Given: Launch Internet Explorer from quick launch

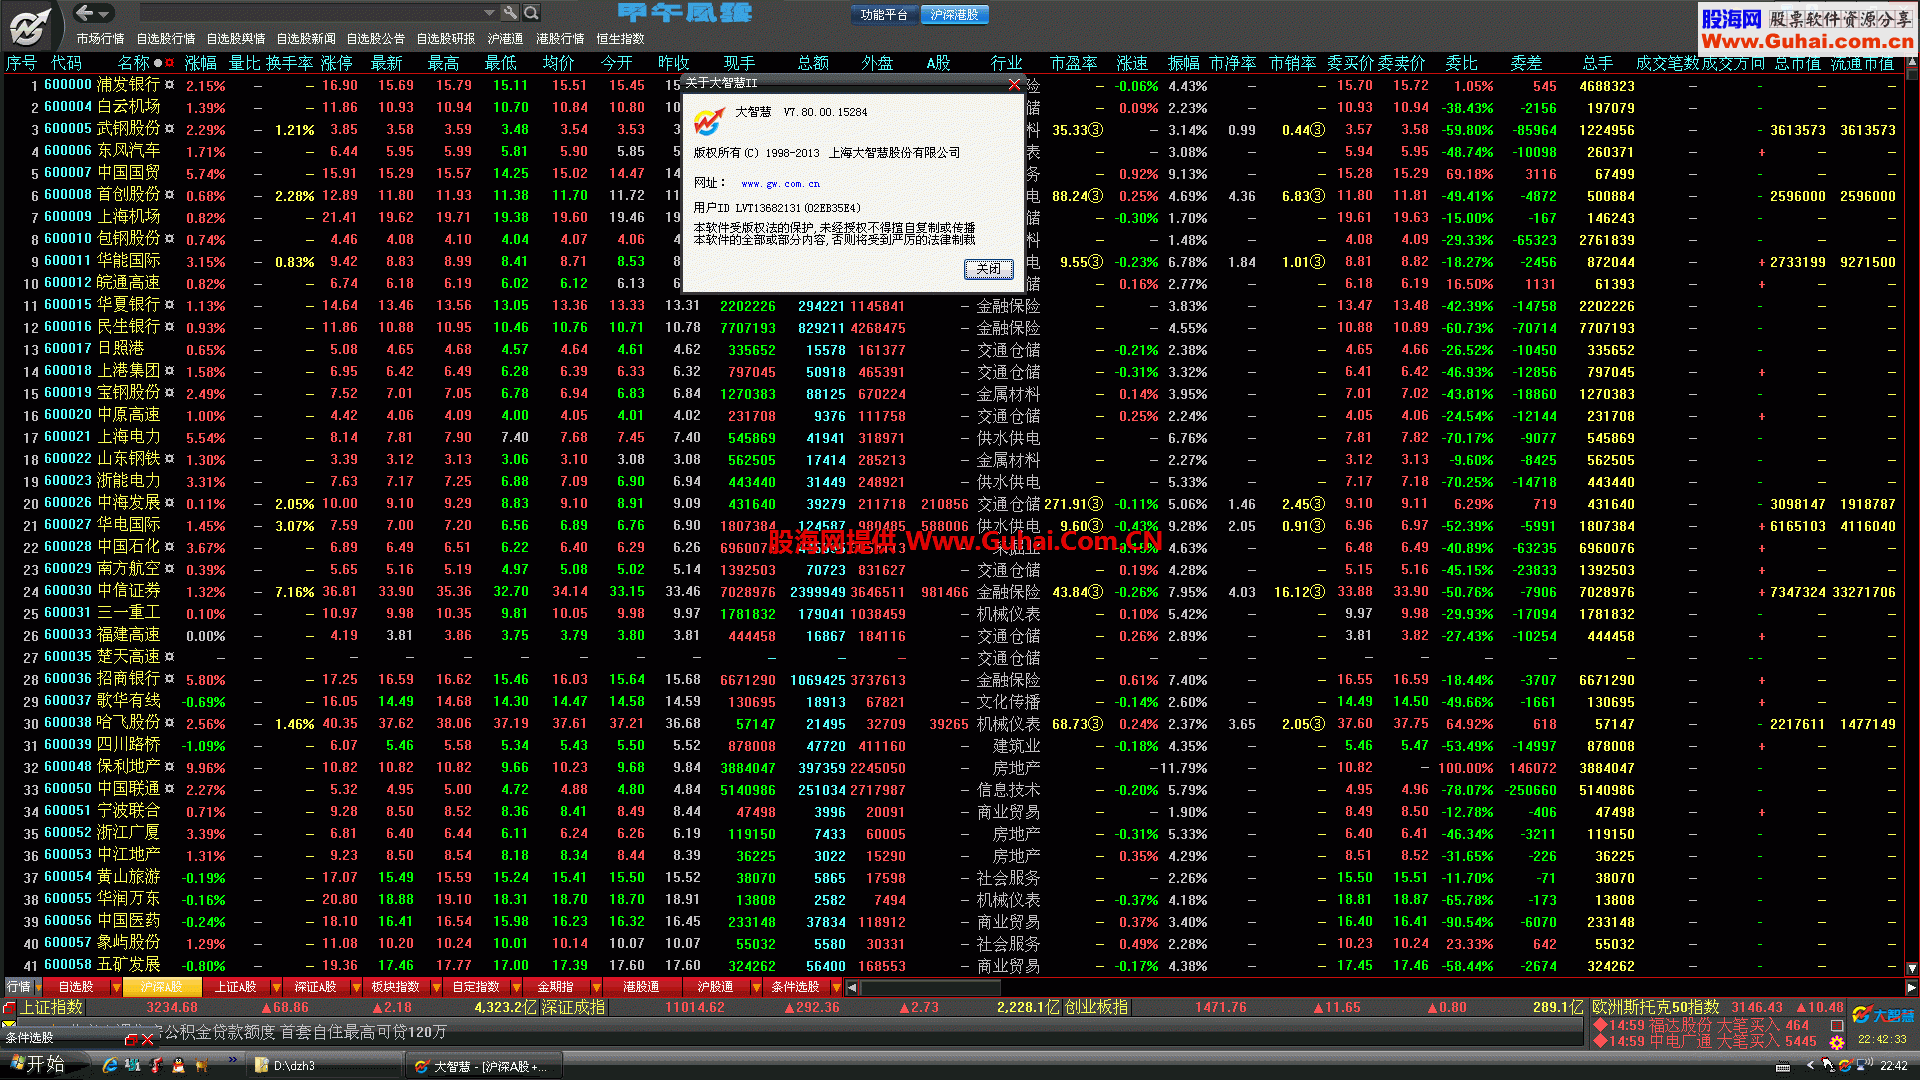Looking at the screenshot, I should (109, 1066).
